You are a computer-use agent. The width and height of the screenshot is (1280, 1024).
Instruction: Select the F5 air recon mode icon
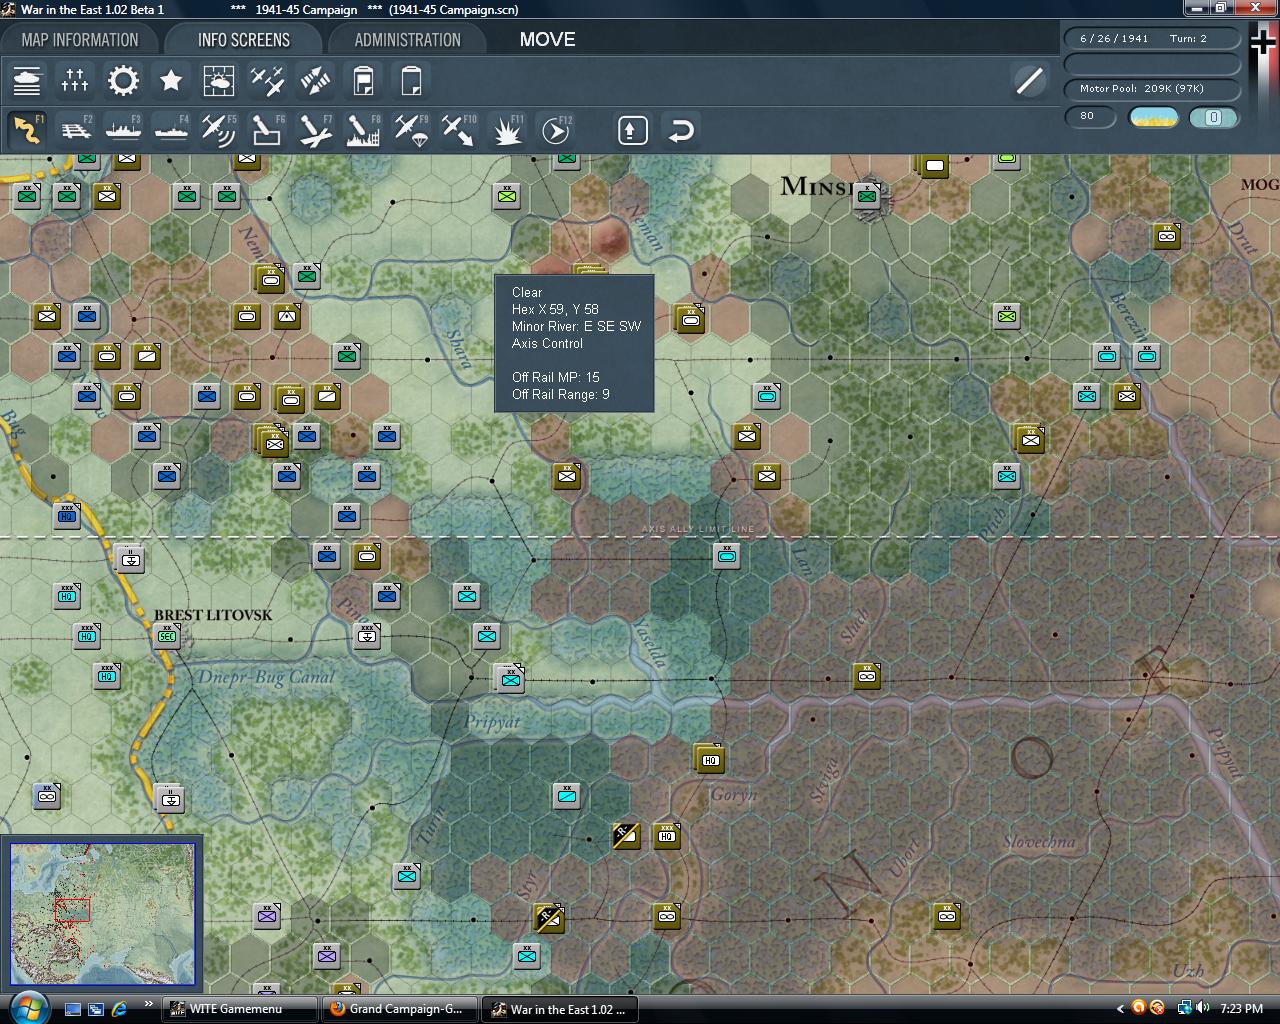coord(219,130)
